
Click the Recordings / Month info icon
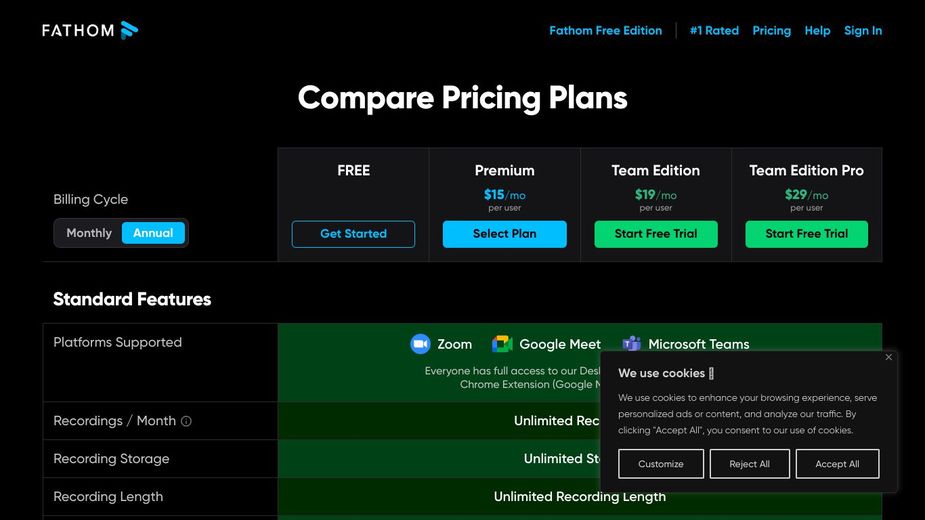coord(186,421)
